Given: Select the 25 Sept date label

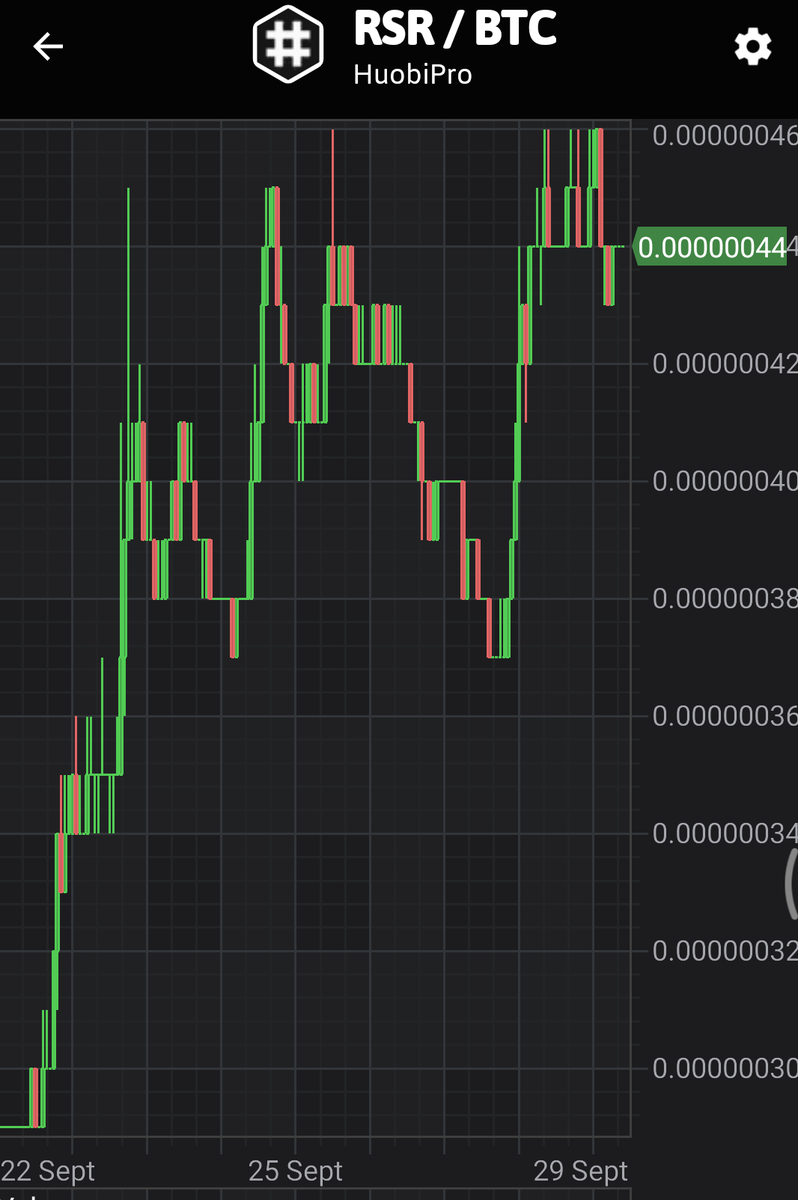Looking at the screenshot, I should pyautogui.click(x=296, y=1171).
